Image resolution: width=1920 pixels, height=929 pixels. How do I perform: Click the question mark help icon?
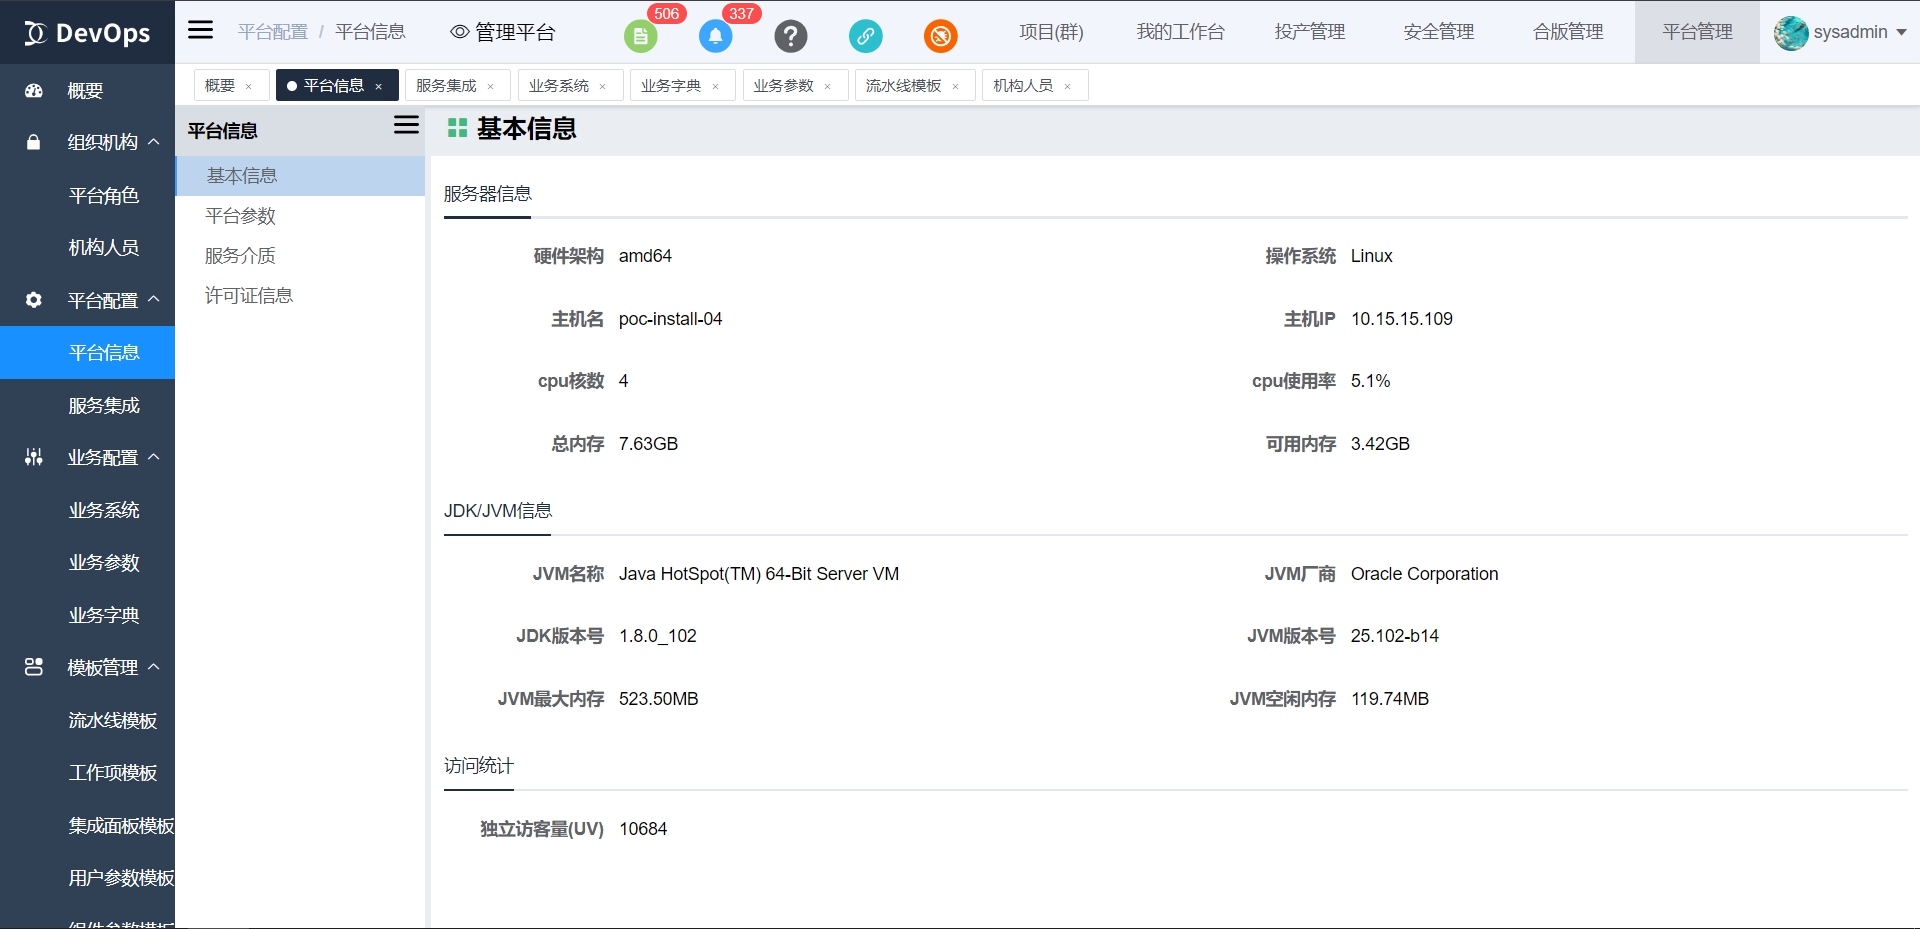click(790, 37)
